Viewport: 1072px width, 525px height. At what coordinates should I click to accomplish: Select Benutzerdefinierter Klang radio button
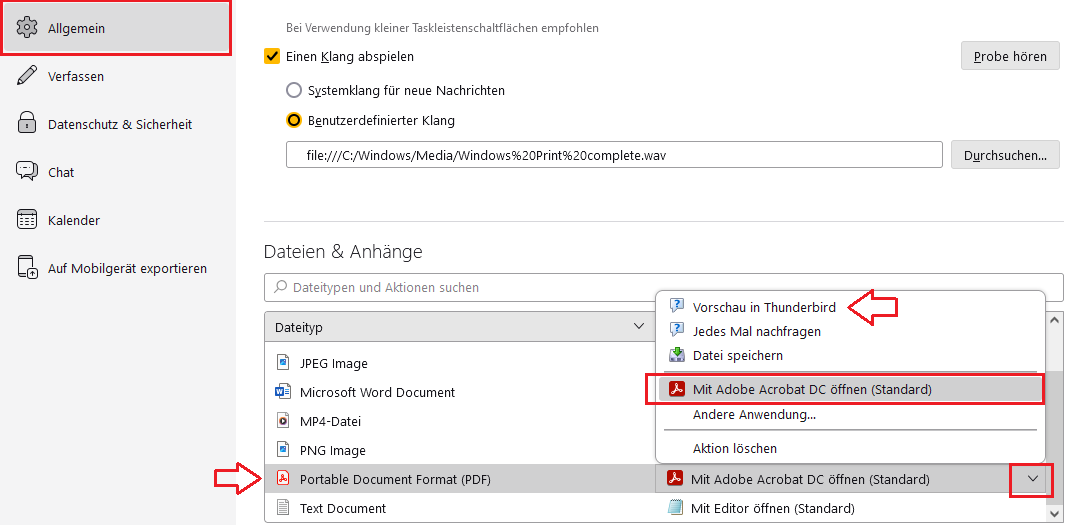click(294, 121)
